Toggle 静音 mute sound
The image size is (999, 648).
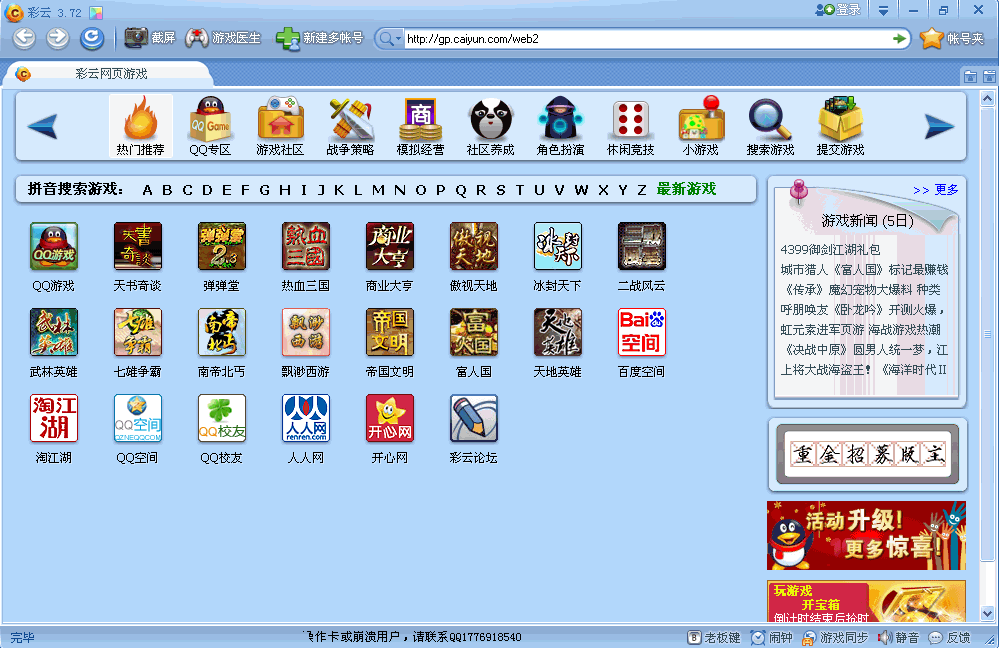[x=898, y=637]
